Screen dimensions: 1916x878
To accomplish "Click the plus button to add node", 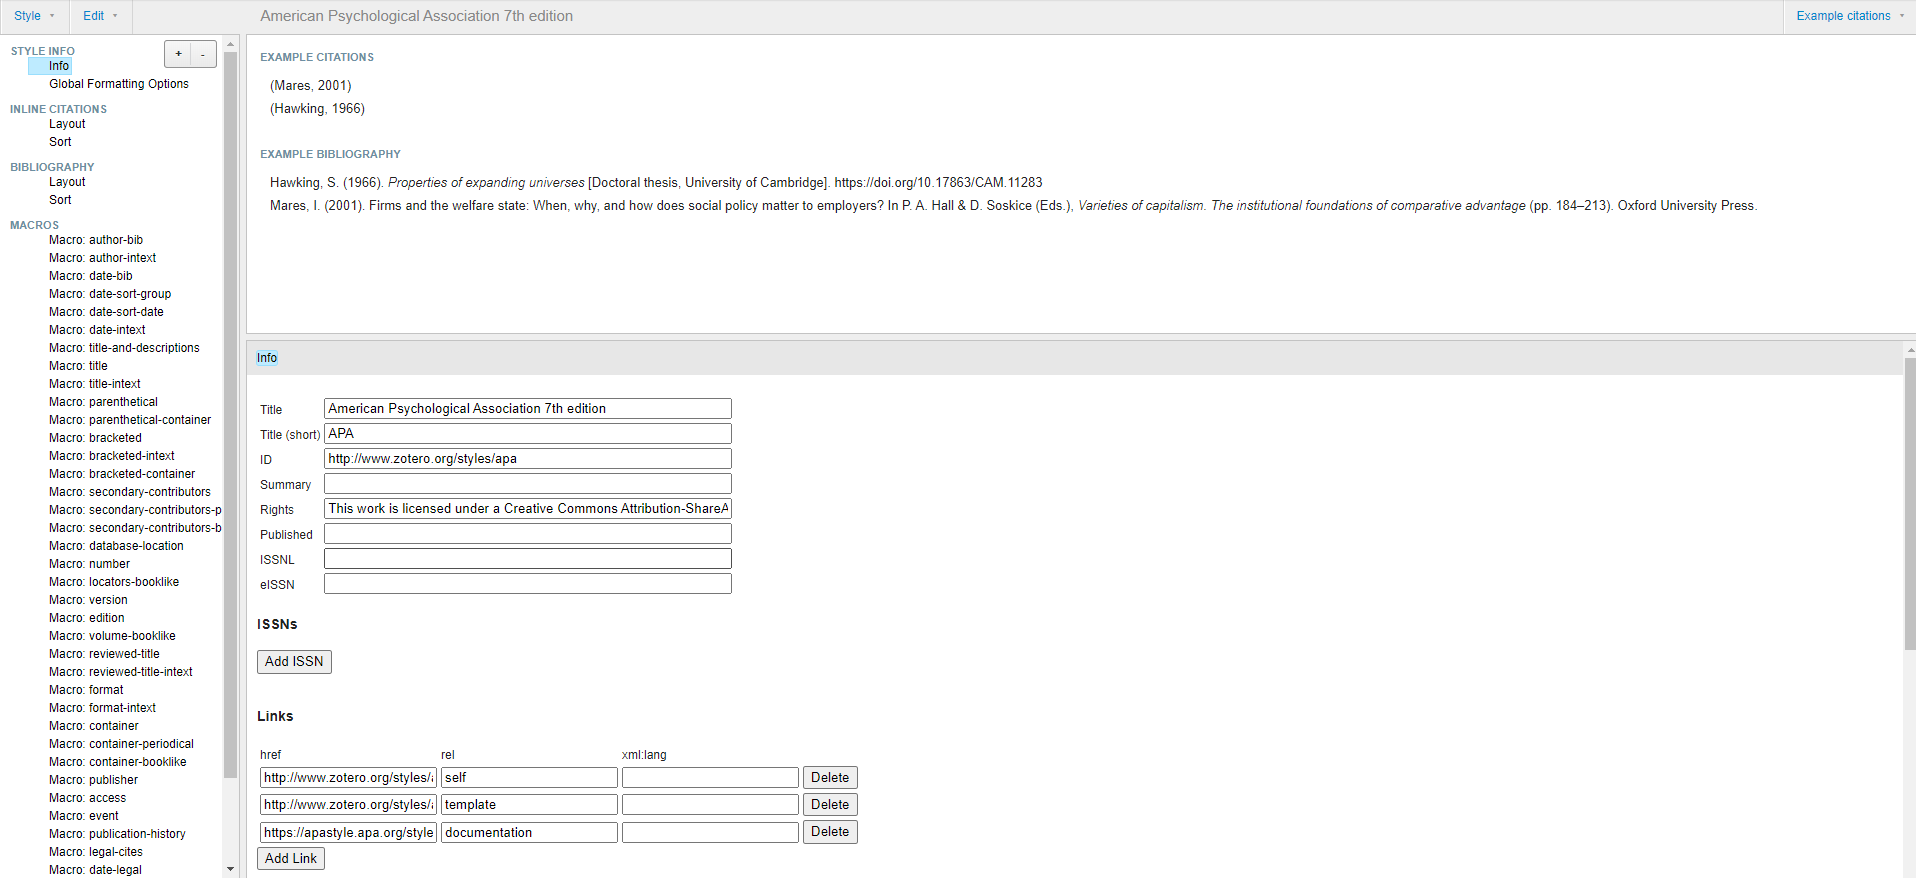I will [178, 54].
